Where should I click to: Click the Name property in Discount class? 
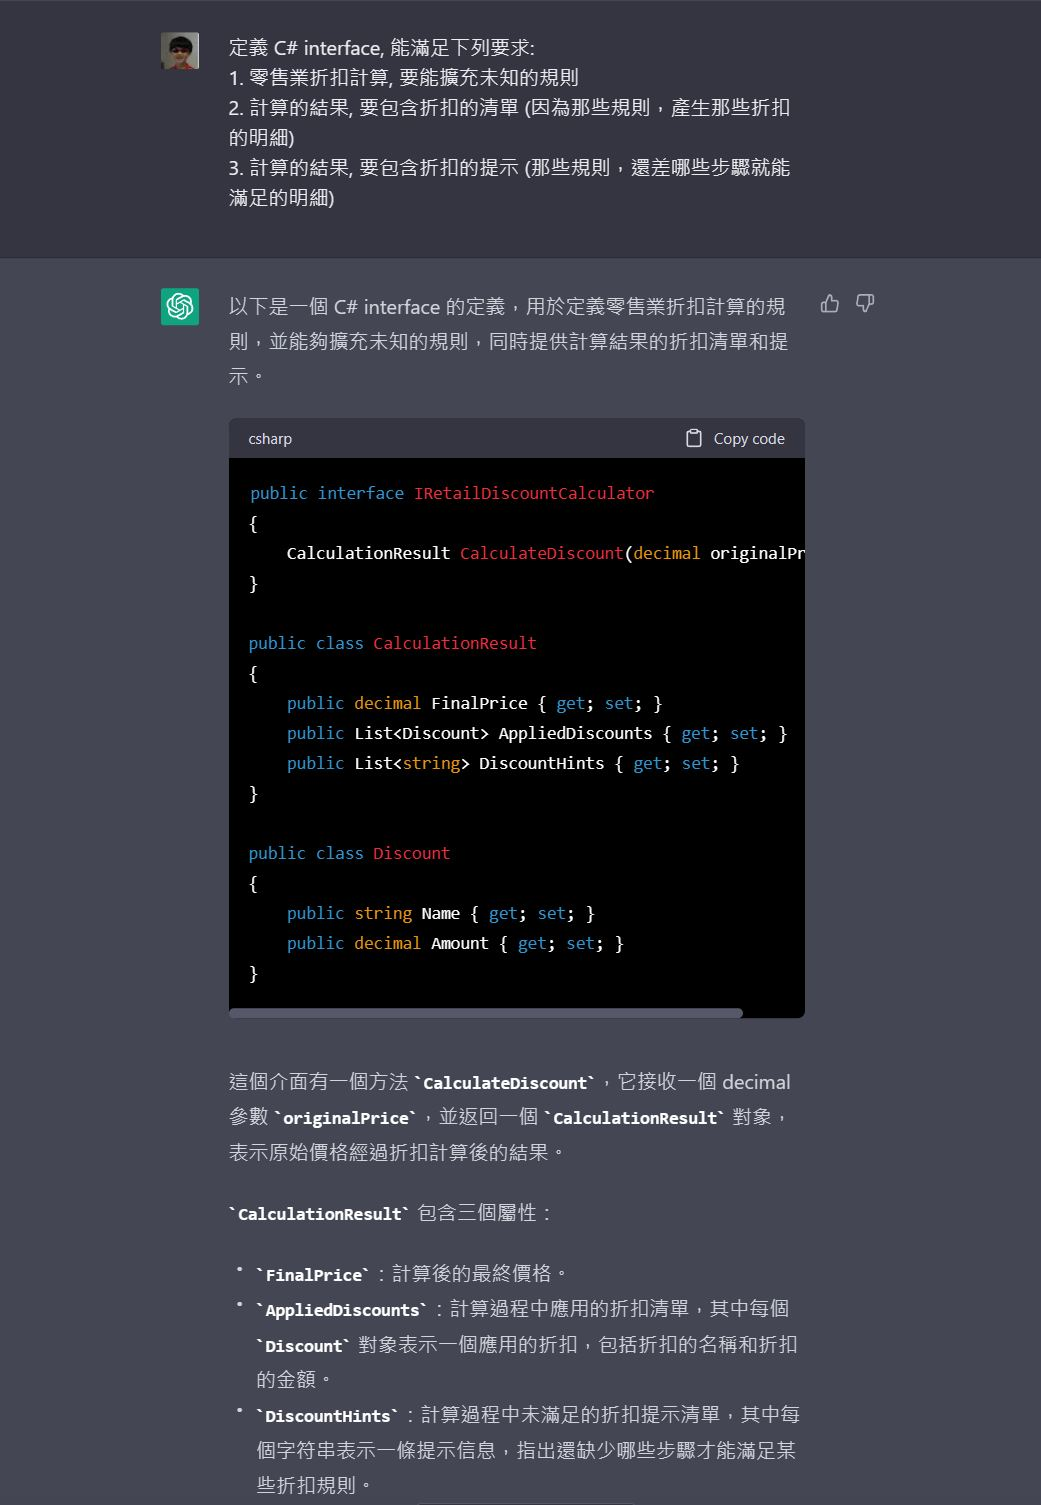click(440, 913)
